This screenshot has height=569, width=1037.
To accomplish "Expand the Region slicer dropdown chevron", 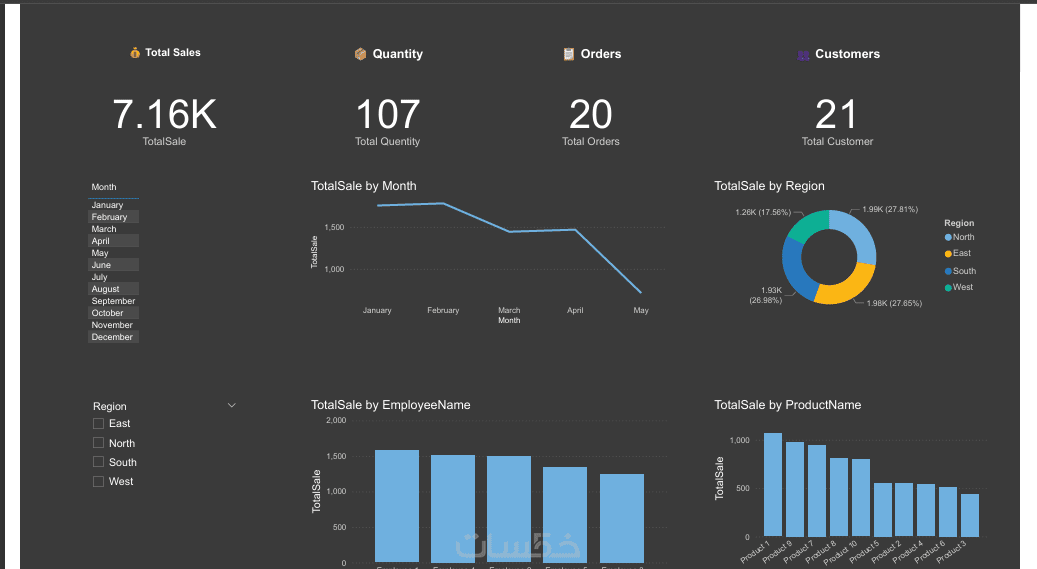I will [231, 405].
